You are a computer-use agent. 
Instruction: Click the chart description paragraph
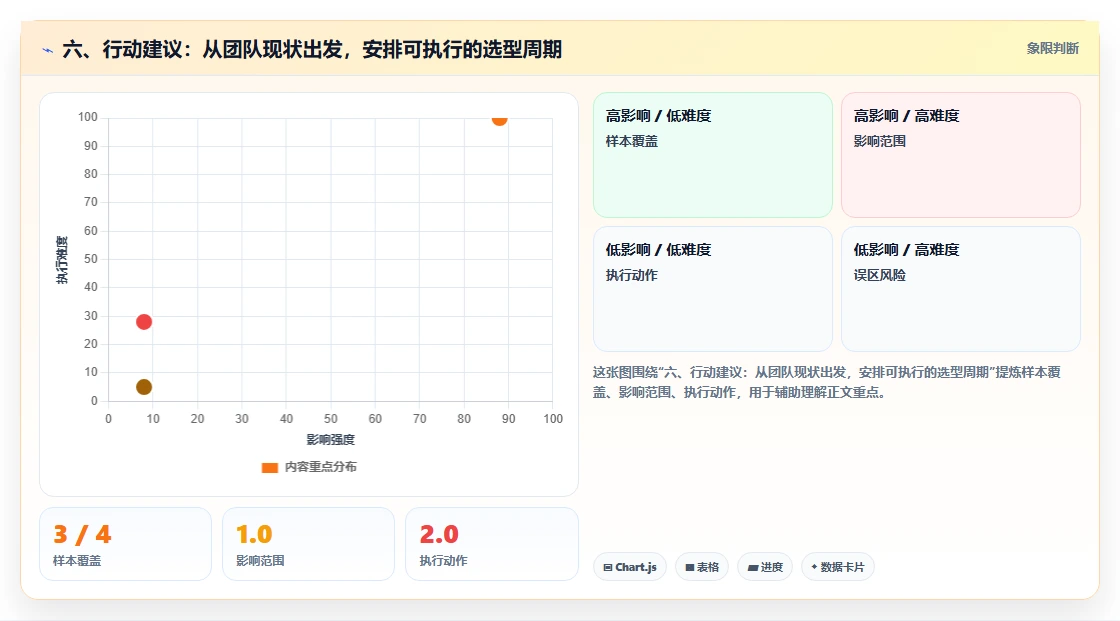point(826,382)
